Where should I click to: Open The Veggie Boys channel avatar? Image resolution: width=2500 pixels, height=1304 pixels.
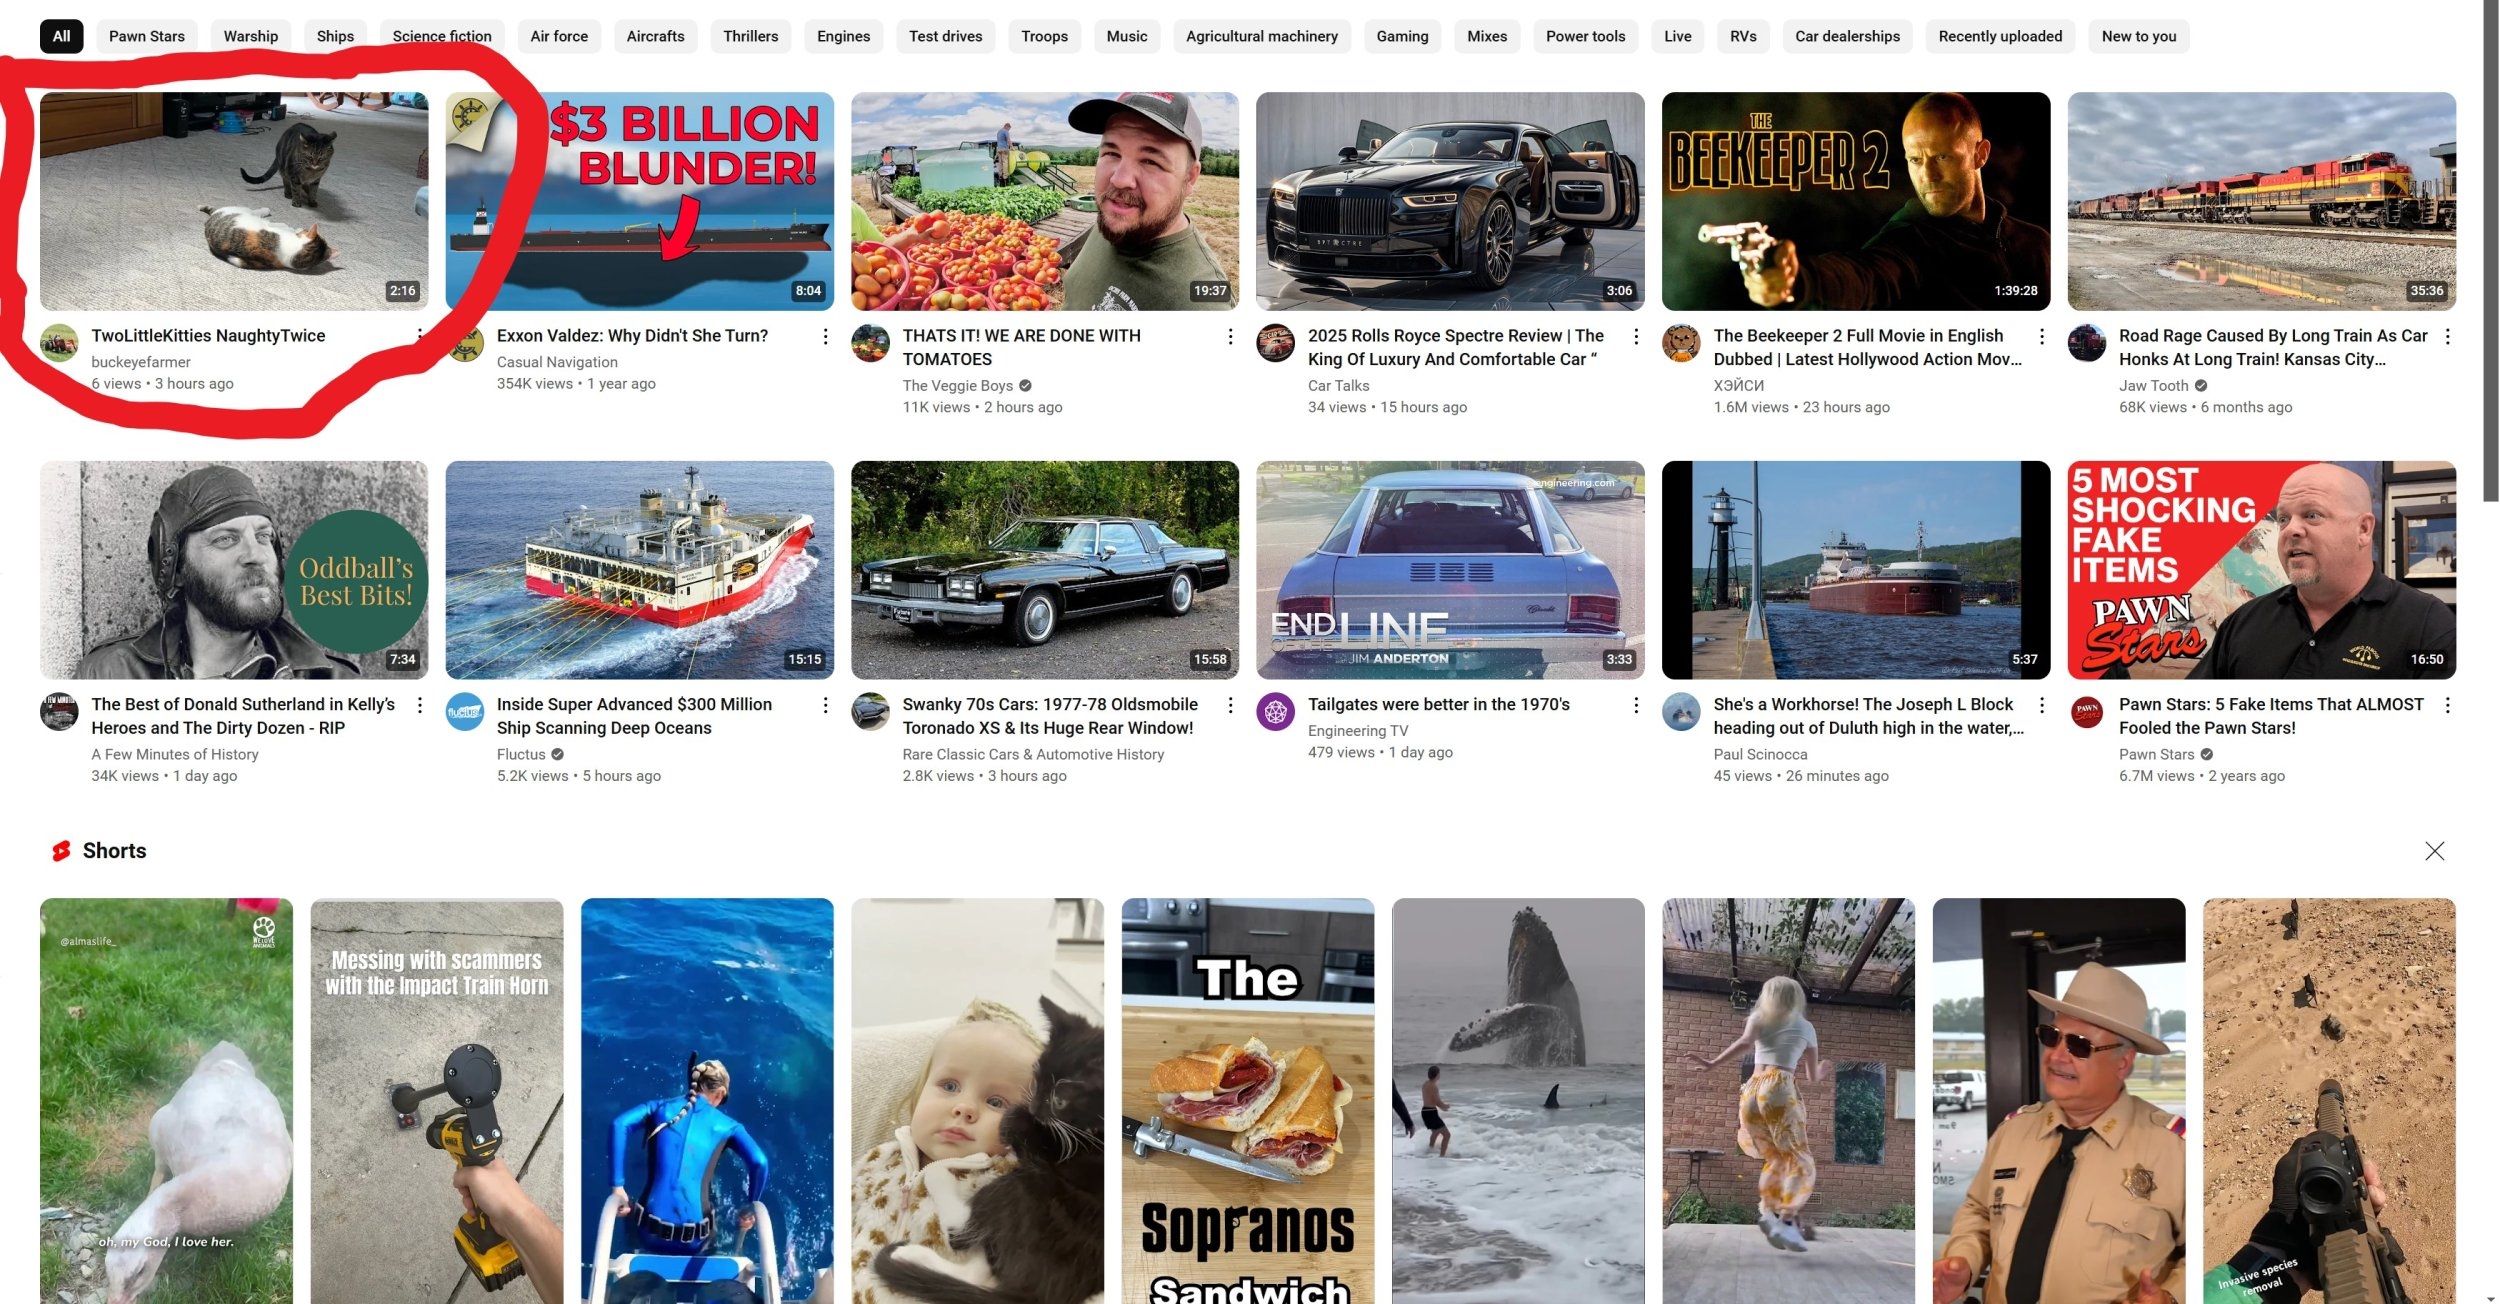pos(870,344)
